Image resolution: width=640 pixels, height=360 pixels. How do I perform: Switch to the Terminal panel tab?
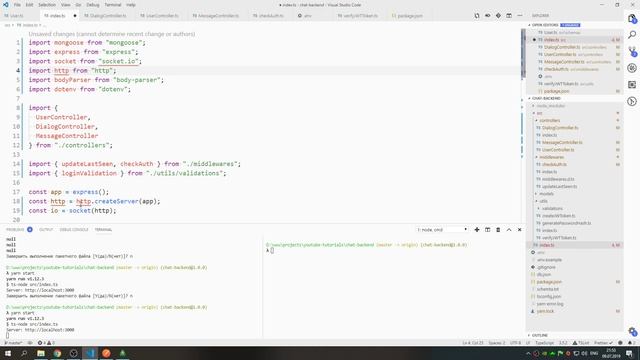click(103, 230)
